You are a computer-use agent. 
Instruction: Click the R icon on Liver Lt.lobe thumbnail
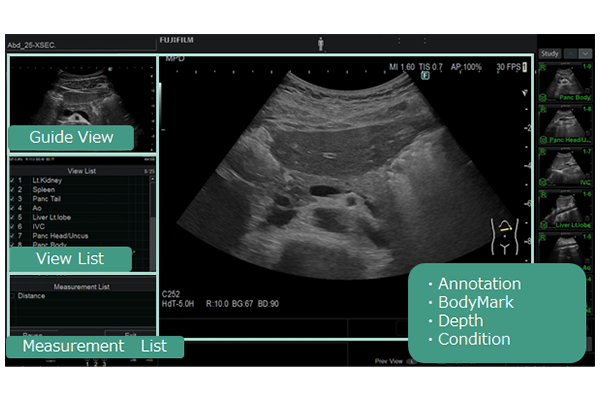click(x=543, y=195)
